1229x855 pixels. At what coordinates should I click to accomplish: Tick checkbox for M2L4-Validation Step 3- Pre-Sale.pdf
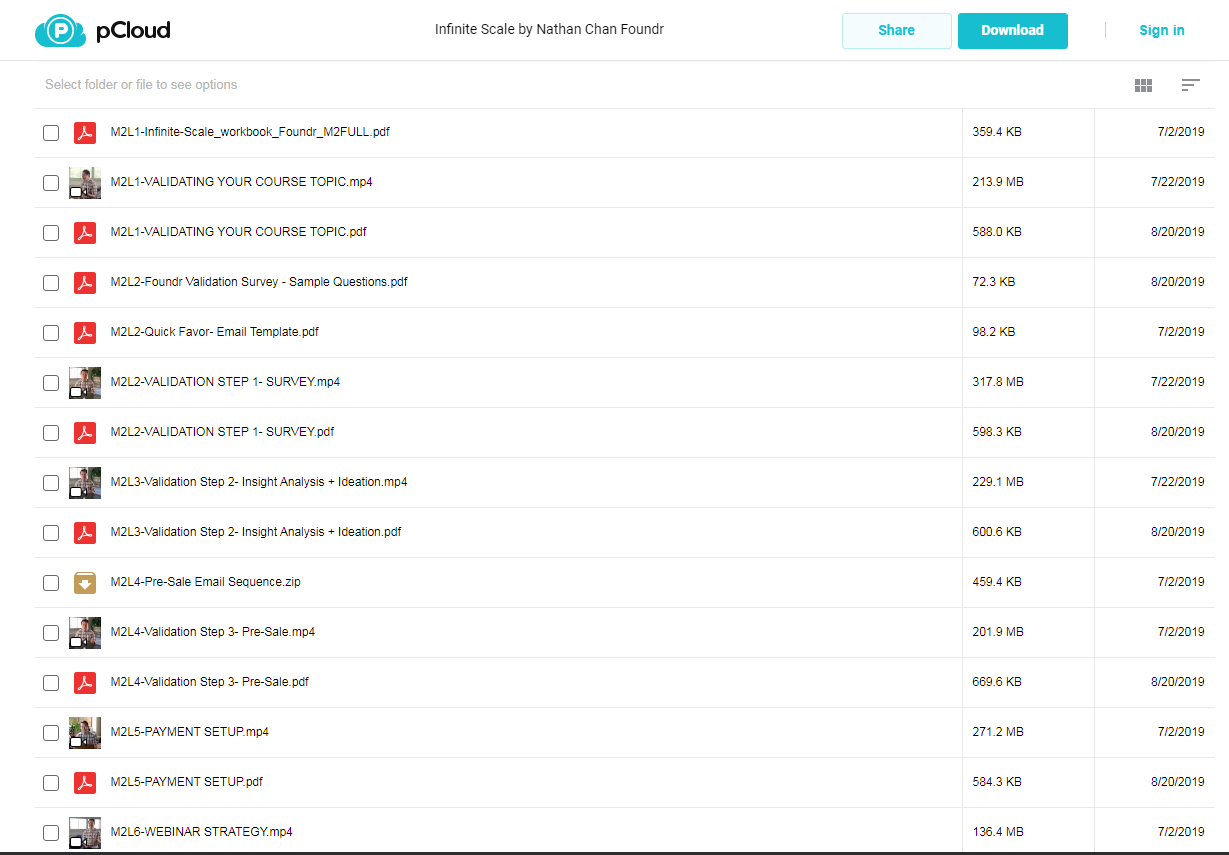pyautogui.click(x=51, y=683)
